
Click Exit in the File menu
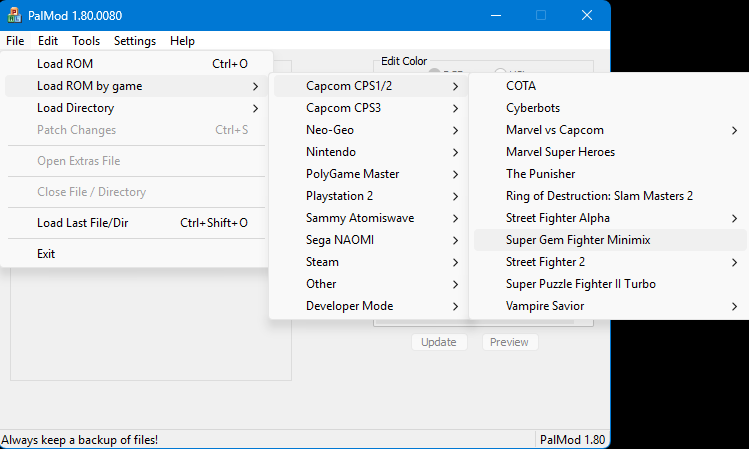(x=46, y=254)
